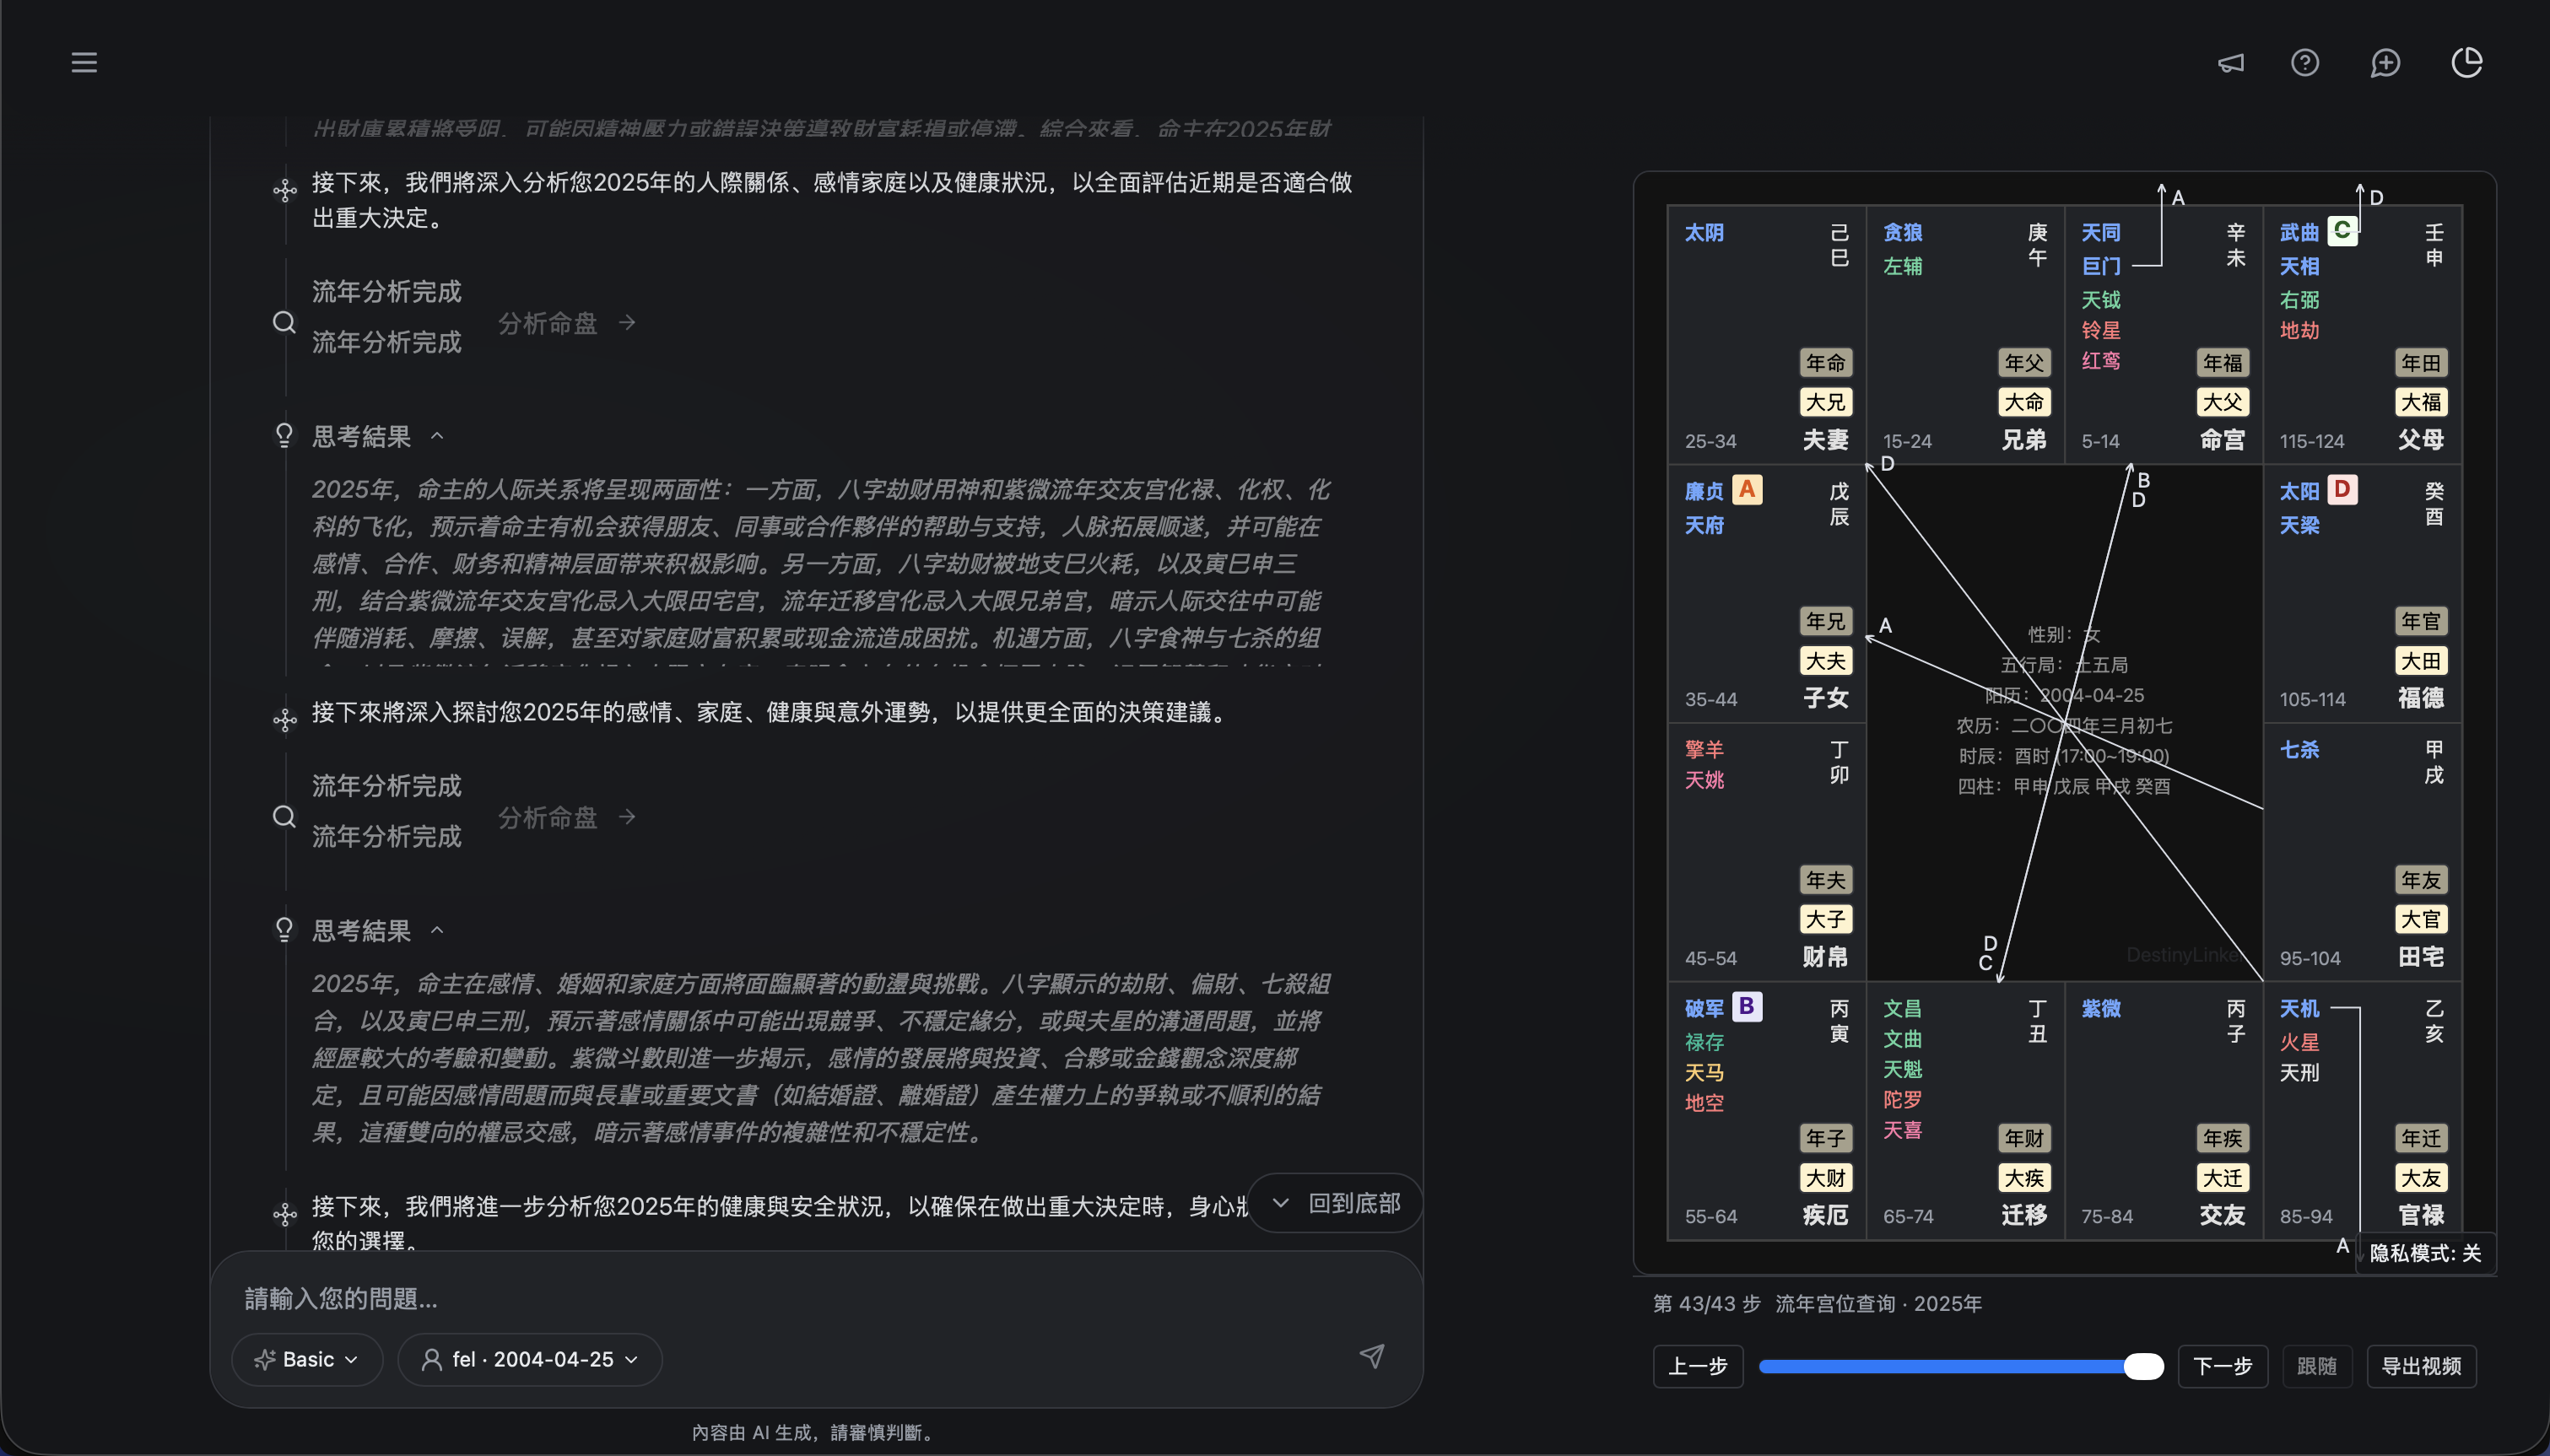Click the 导出视频 export video button
The image size is (2550, 1456).
coord(2423,1366)
